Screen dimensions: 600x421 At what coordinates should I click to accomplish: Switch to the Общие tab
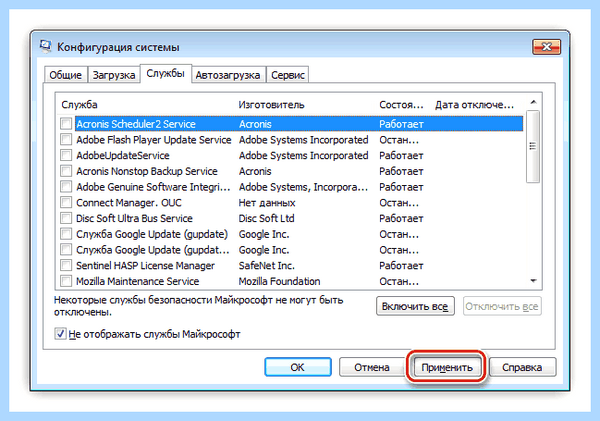[65, 75]
